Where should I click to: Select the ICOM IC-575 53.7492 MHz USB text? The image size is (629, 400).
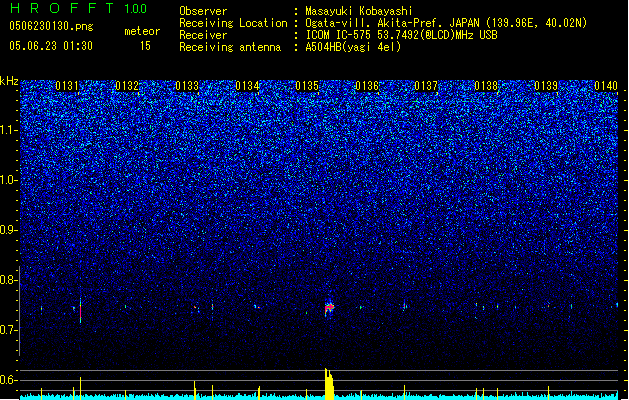click(x=402, y=35)
